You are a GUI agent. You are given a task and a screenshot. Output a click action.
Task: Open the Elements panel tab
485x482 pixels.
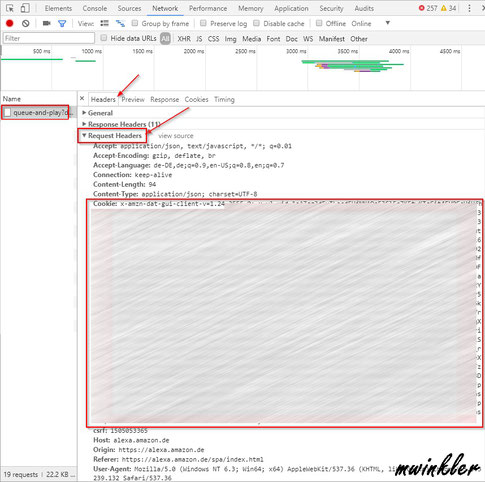click(x=58, y=8)
